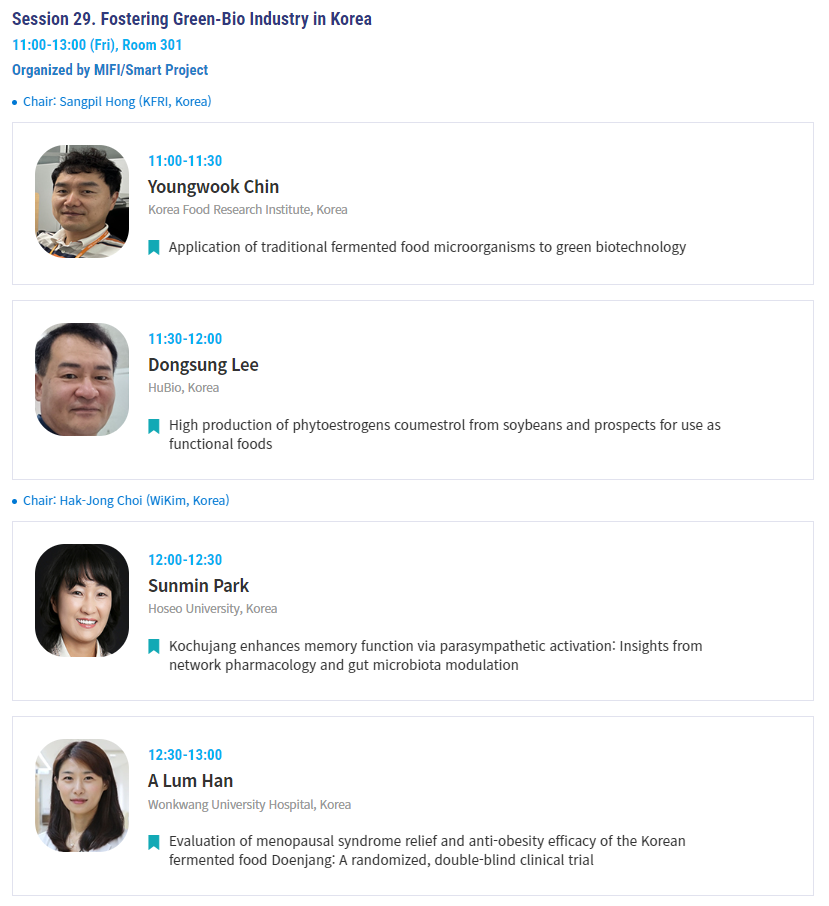This screenshot has width=829, height=906.
Task: Open Dongsung Lee's speaker photo
Action: tap(82, 379)
